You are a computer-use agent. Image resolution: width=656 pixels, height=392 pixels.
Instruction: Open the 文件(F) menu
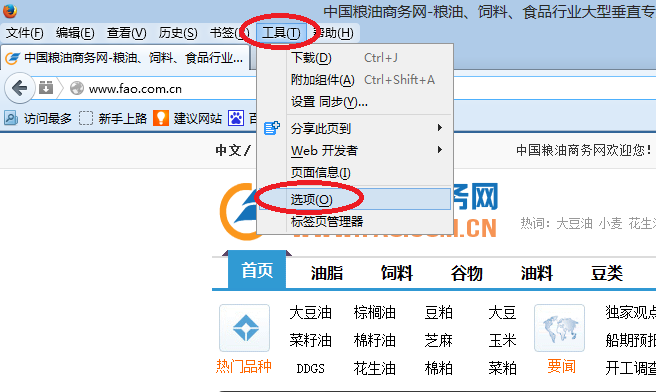[x=24, y=33]
